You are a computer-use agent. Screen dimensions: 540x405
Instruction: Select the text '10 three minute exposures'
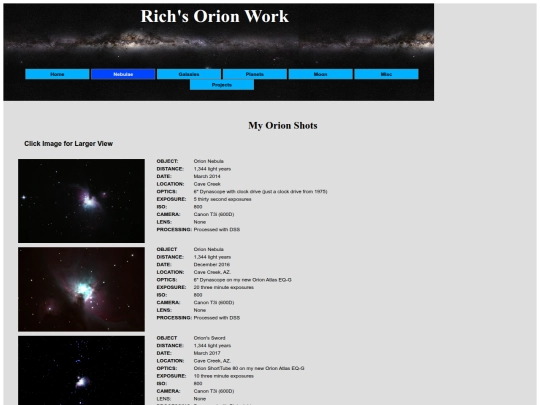click(224, 376)
